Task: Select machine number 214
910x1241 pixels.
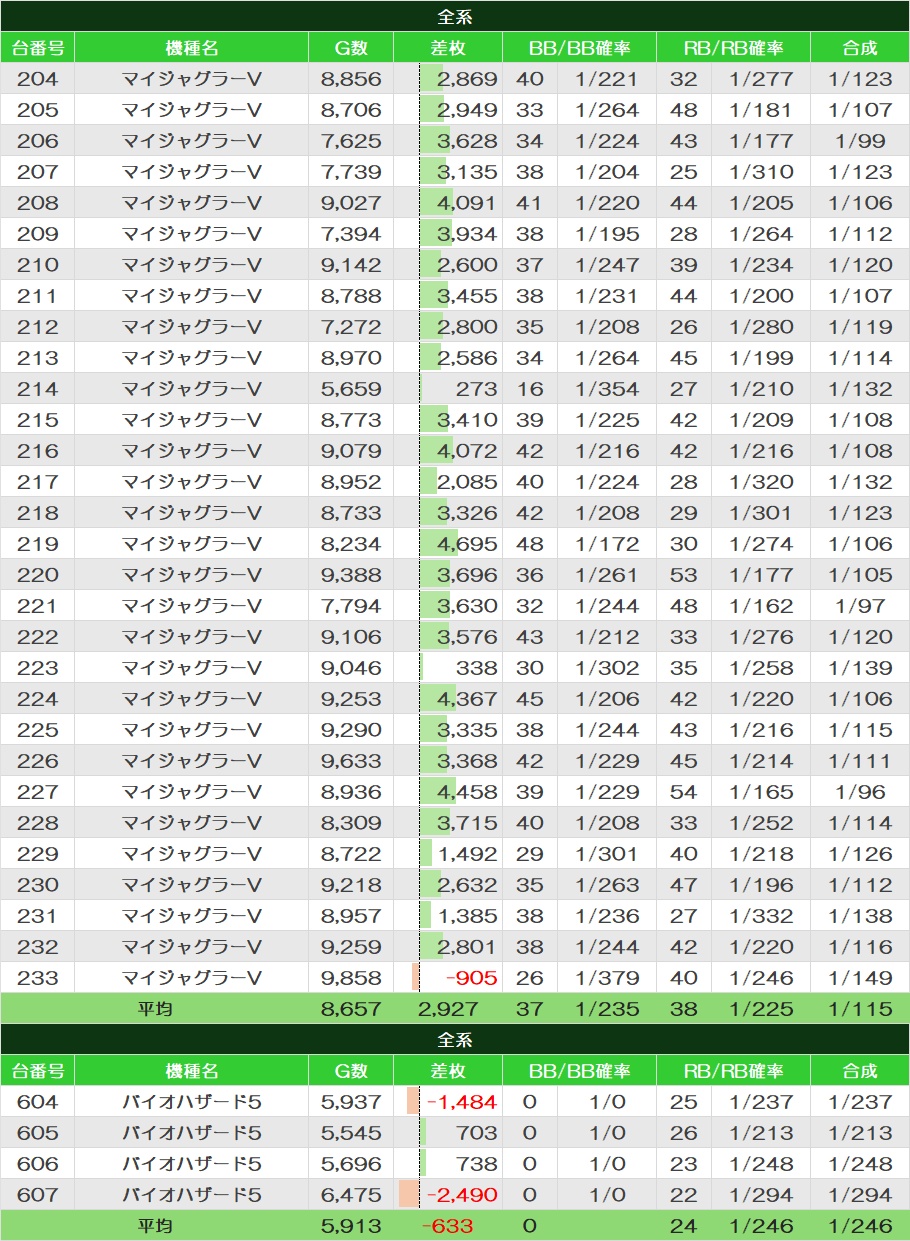Action: coord(37,389)
